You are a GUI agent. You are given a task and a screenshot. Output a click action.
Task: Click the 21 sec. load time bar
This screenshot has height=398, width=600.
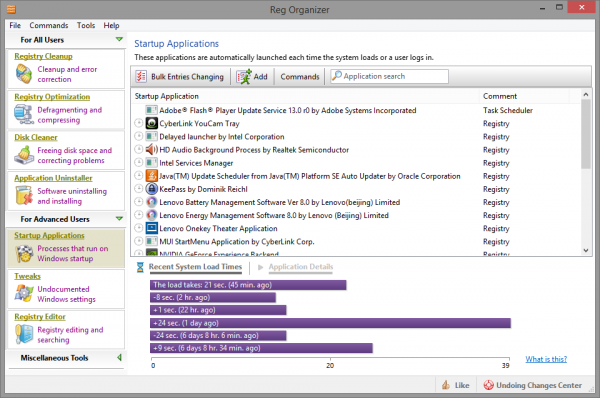[248, 285]
